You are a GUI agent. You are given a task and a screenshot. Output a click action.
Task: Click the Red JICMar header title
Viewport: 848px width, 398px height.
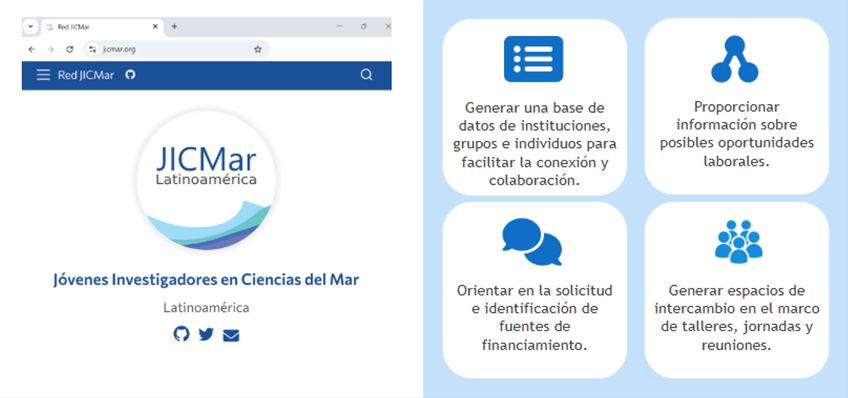[86, 75]
